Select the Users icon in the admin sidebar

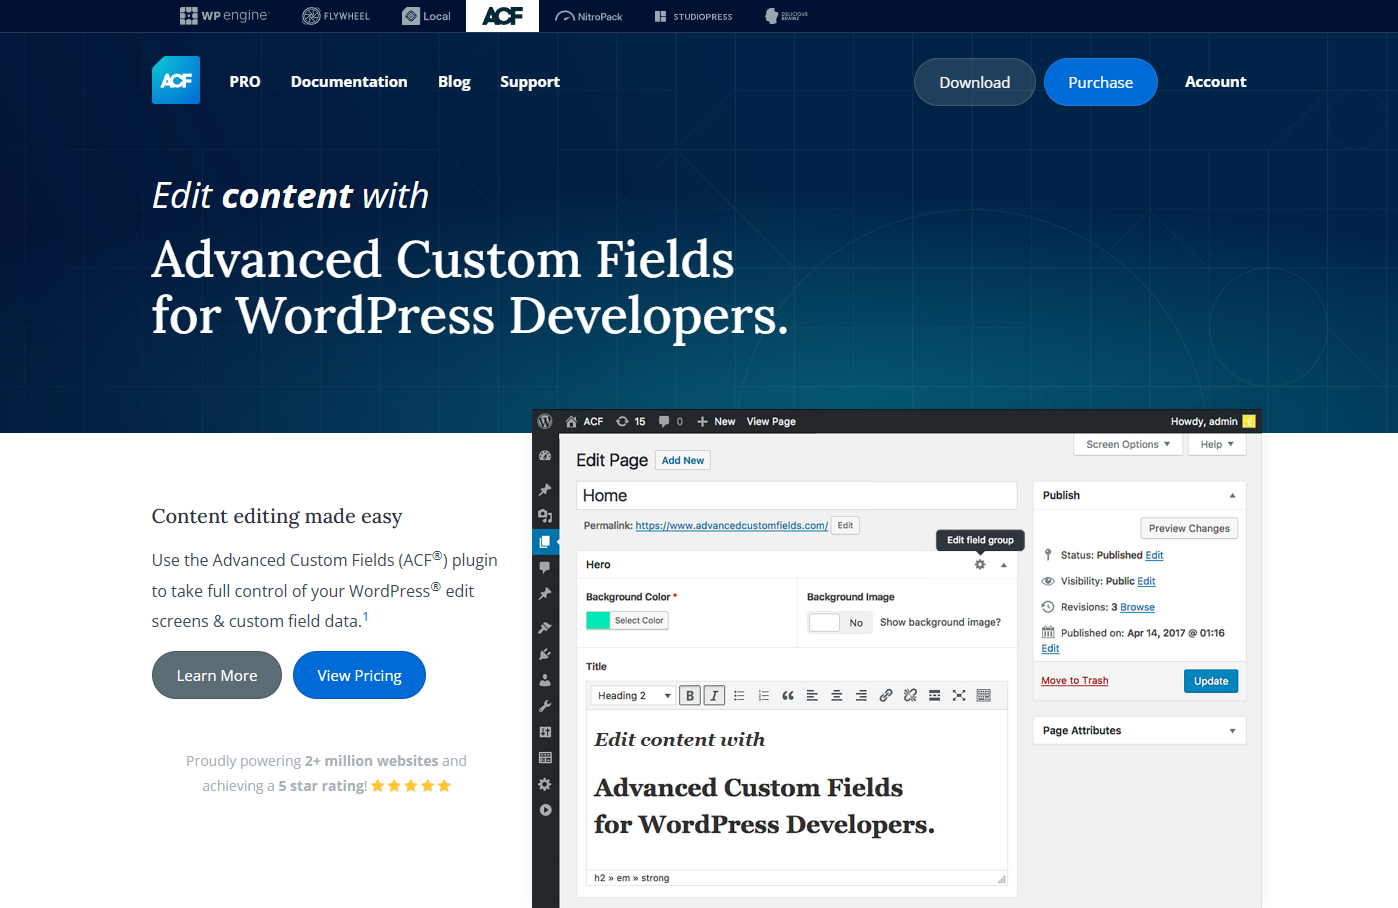545,679
